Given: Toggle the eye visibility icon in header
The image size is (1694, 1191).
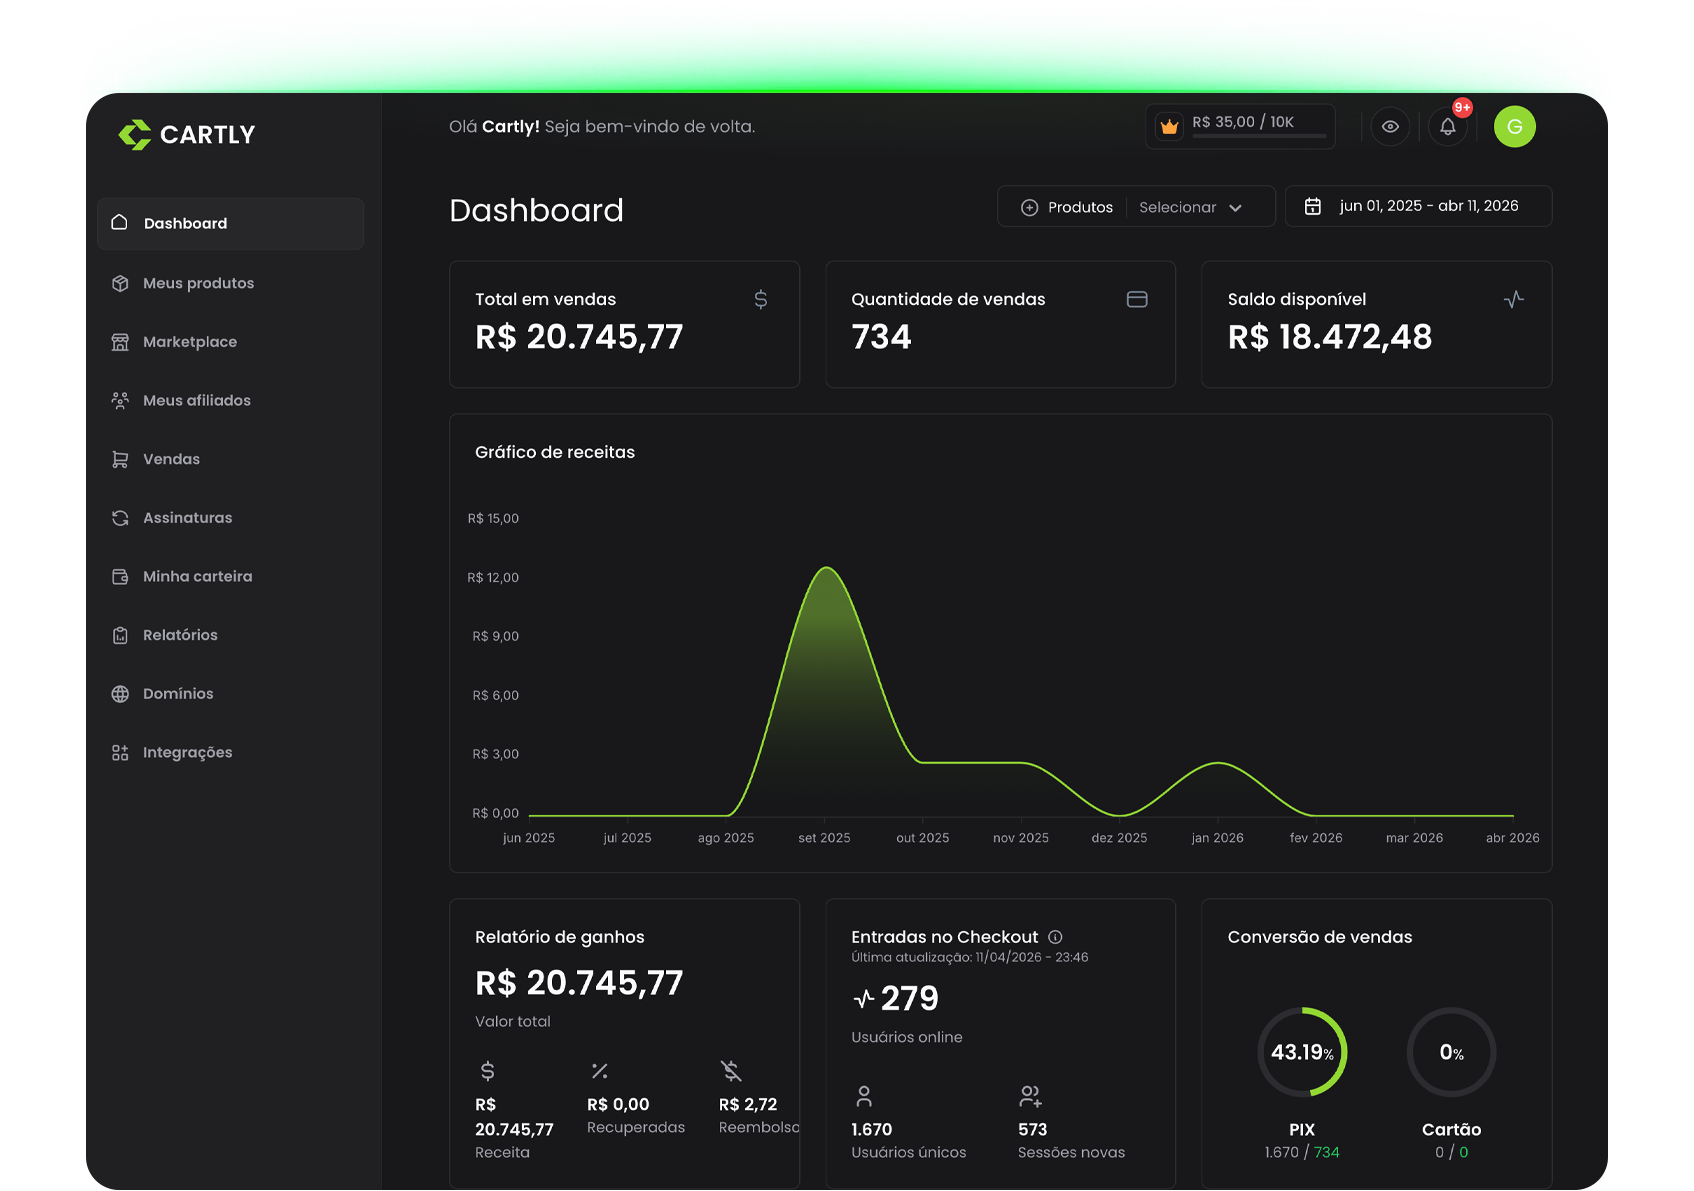Looking at the screenshot, I should coord(1390,127).
